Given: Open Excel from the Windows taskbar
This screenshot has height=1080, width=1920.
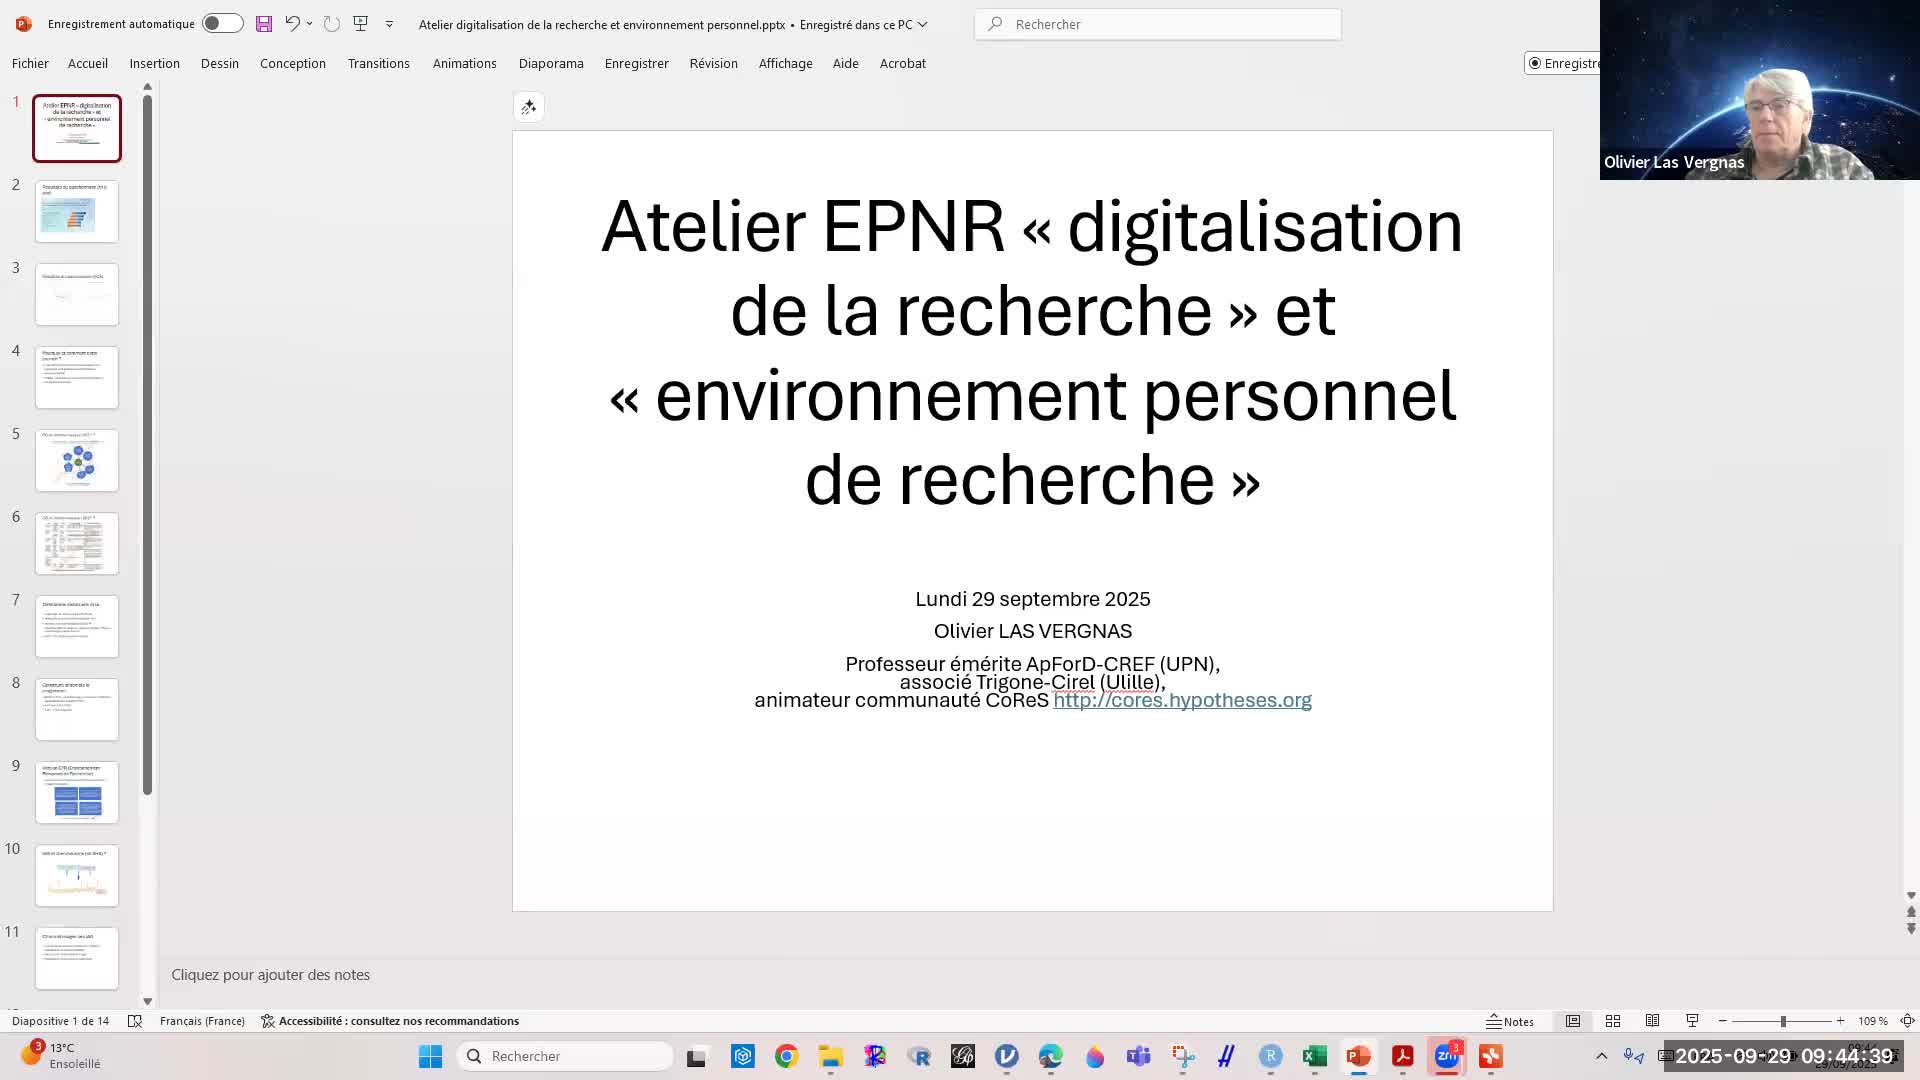Looking at the screenshot, I should 1314,1056.
